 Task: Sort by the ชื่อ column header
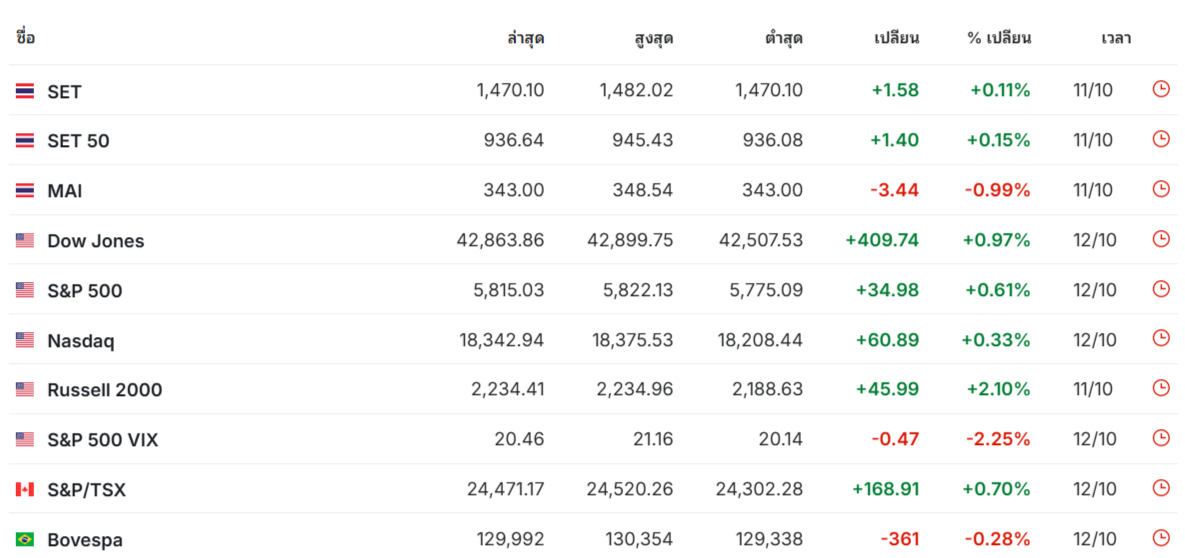click(25, 38)
